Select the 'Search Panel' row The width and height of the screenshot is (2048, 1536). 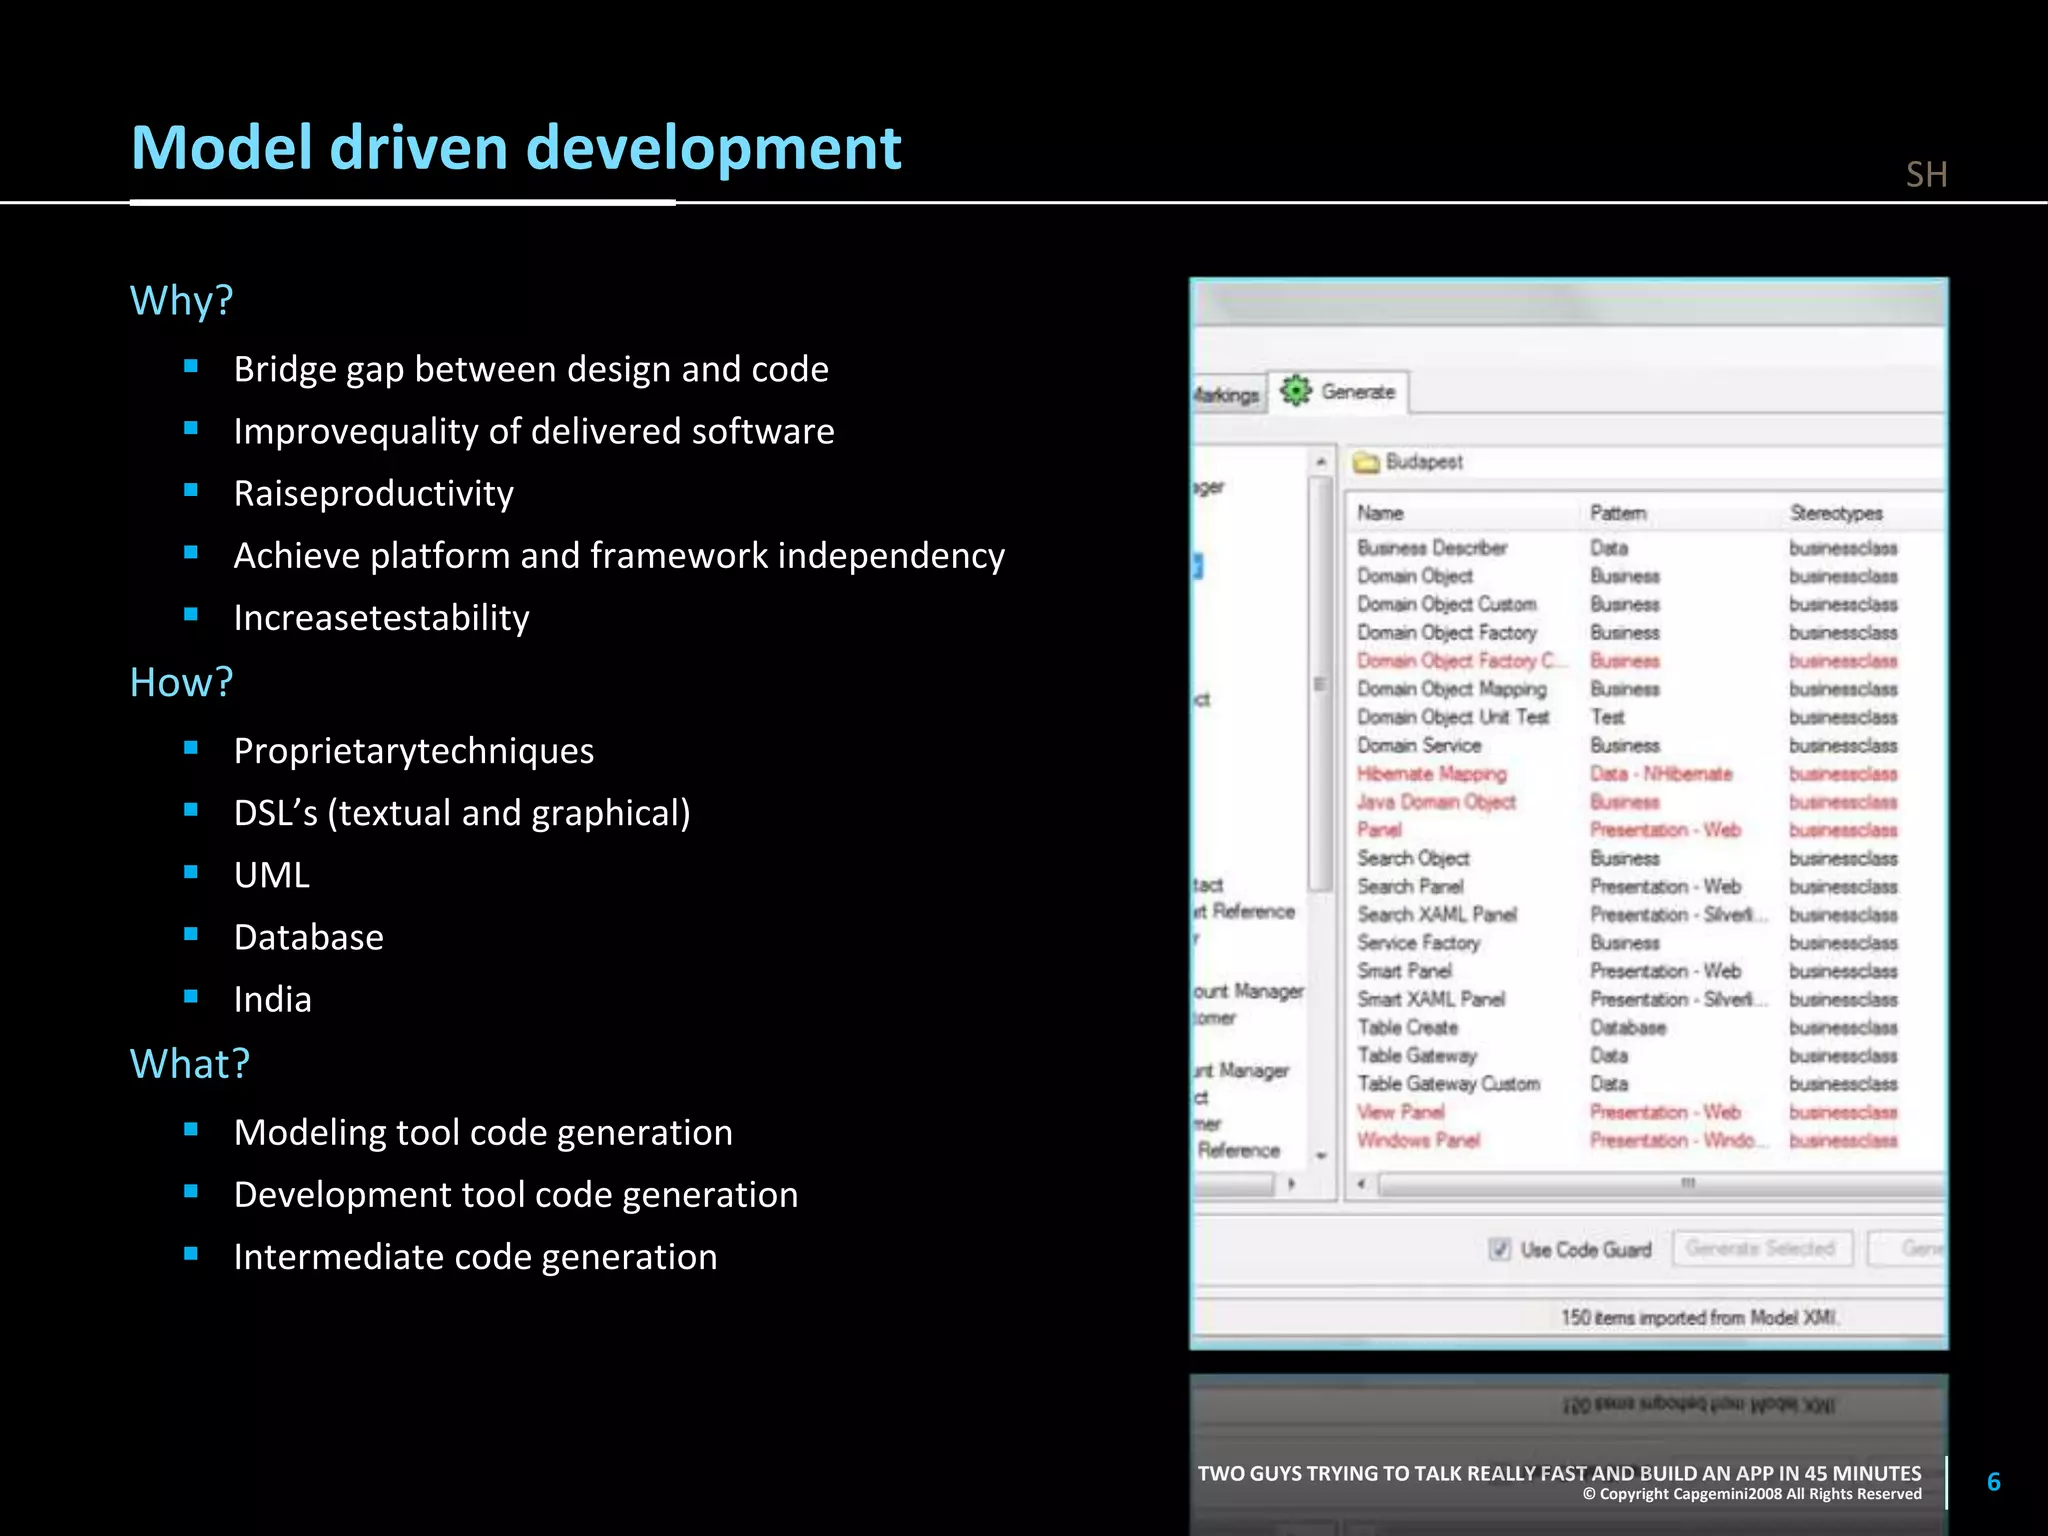(1627, 886)
